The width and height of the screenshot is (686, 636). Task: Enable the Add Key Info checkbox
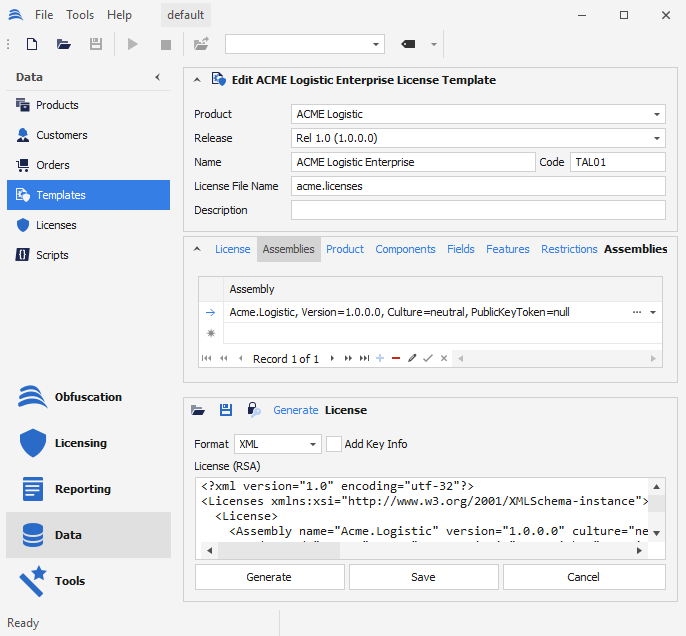click(x=334, y=444)
